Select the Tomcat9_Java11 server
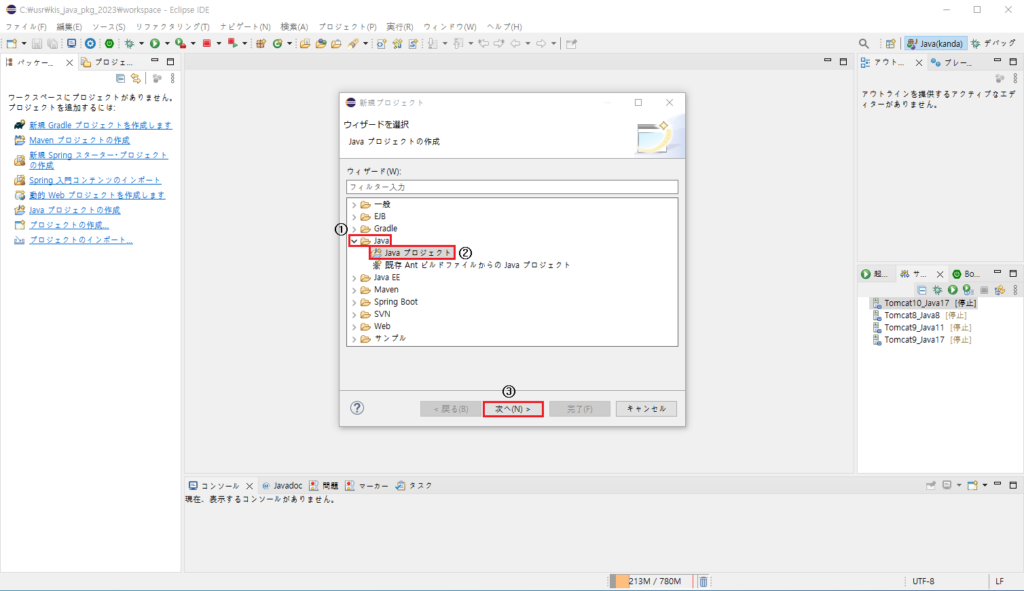Screen dimensions: 1024x591 (921, 328)
